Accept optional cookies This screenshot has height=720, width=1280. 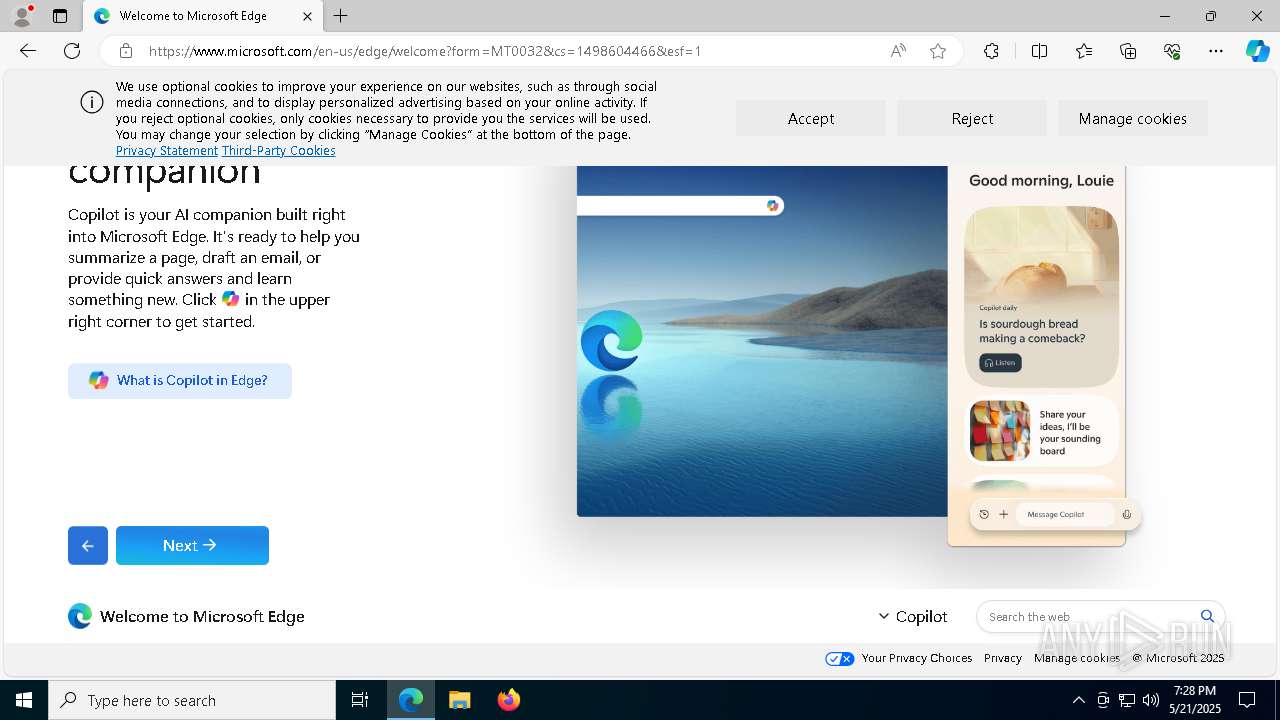[811, 118]
